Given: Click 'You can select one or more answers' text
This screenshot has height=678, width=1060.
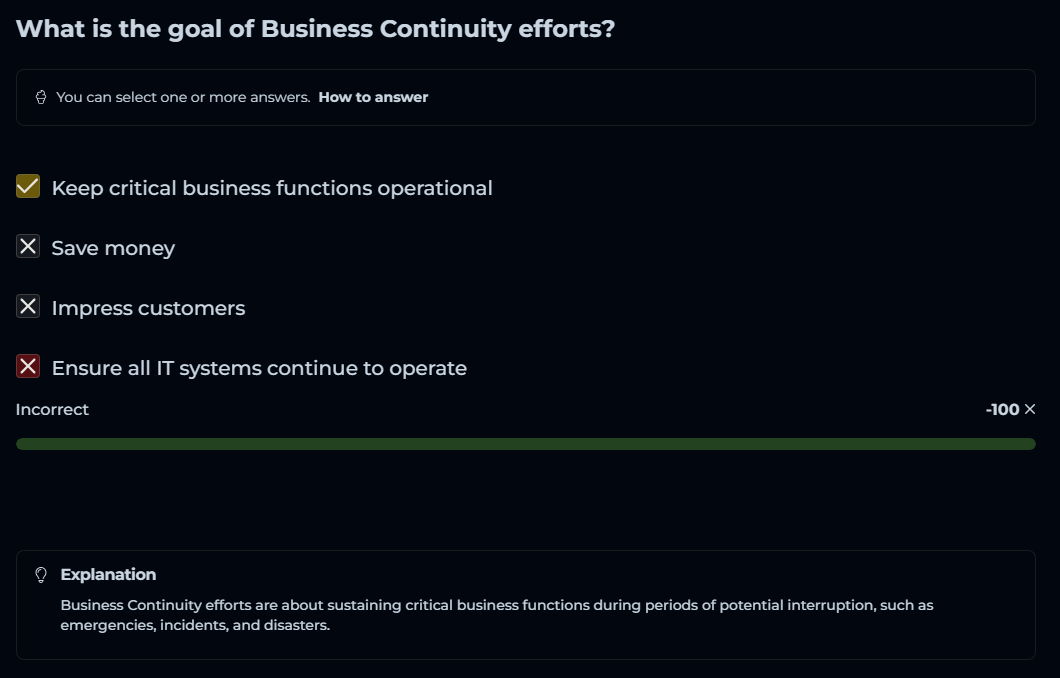Looking at the screenshot, I should coord(183,97).
